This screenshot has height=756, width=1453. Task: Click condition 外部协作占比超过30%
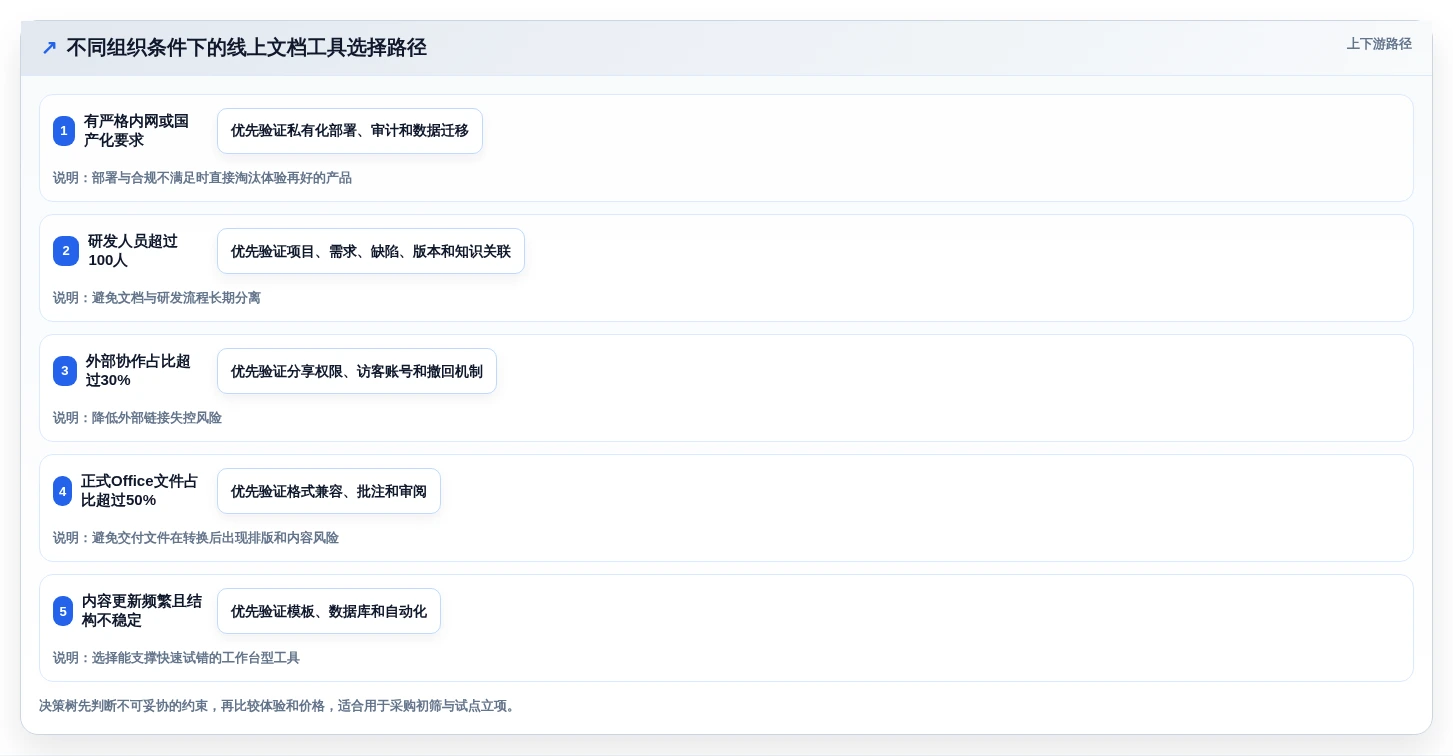138,371
